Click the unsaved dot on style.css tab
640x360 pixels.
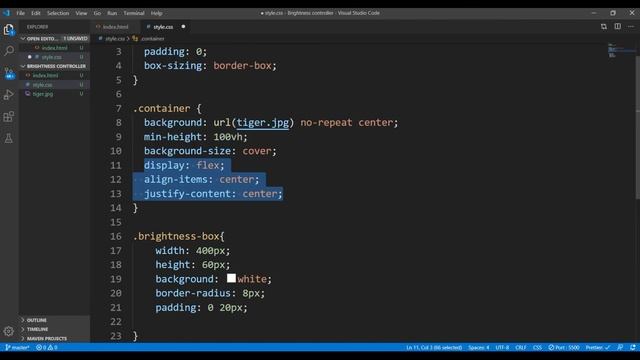(183, 27)
